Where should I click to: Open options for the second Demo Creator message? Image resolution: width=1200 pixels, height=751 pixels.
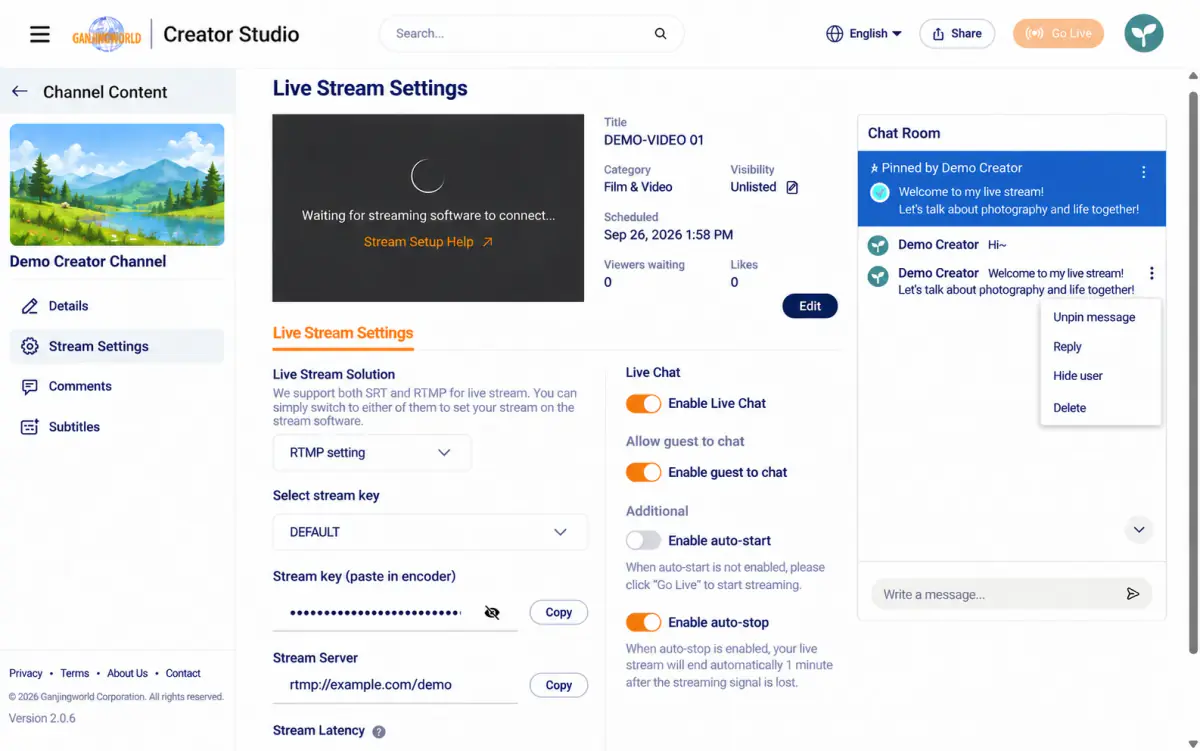(x=1152, y=273)
